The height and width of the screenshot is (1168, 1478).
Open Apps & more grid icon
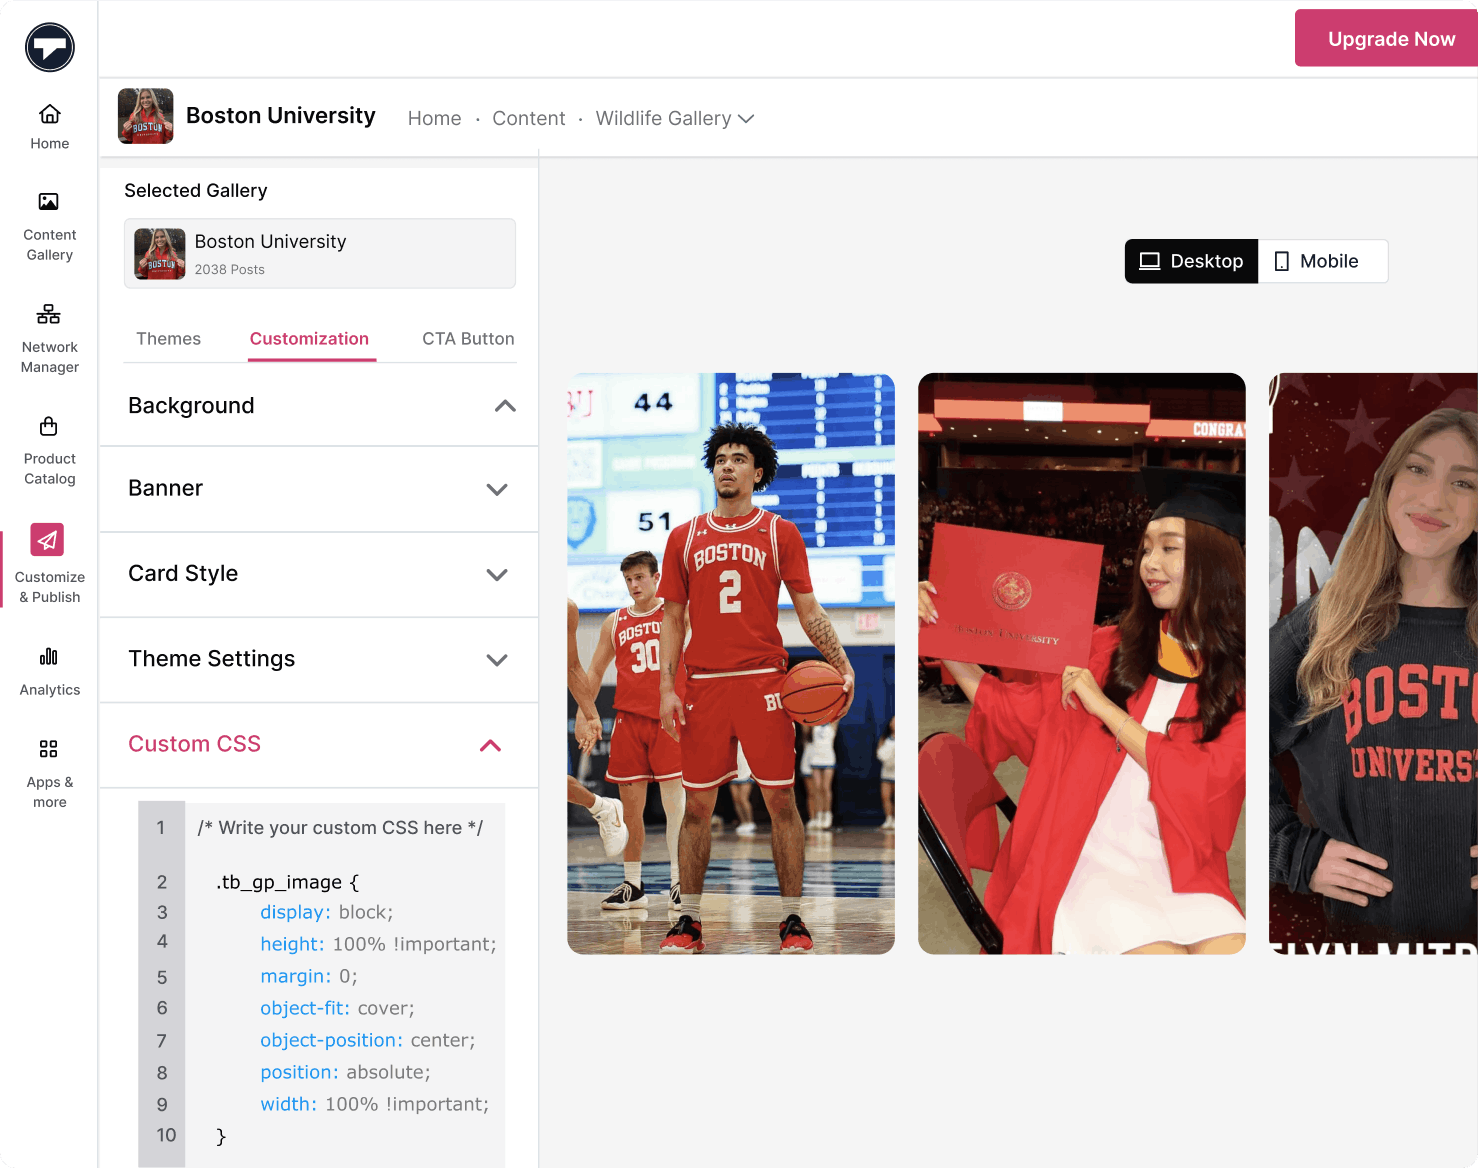pyautogui.click(x=49, y=749)
